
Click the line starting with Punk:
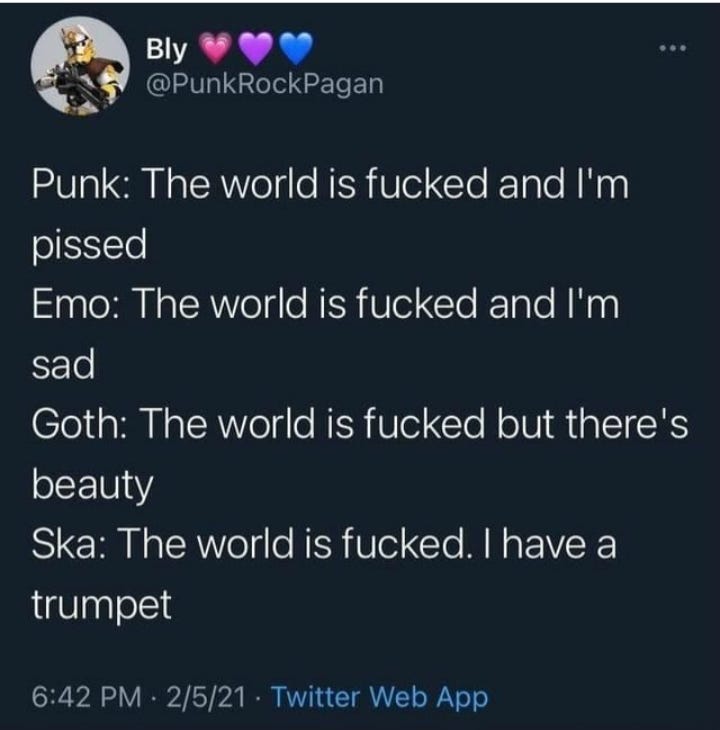[x=330, y=184]
